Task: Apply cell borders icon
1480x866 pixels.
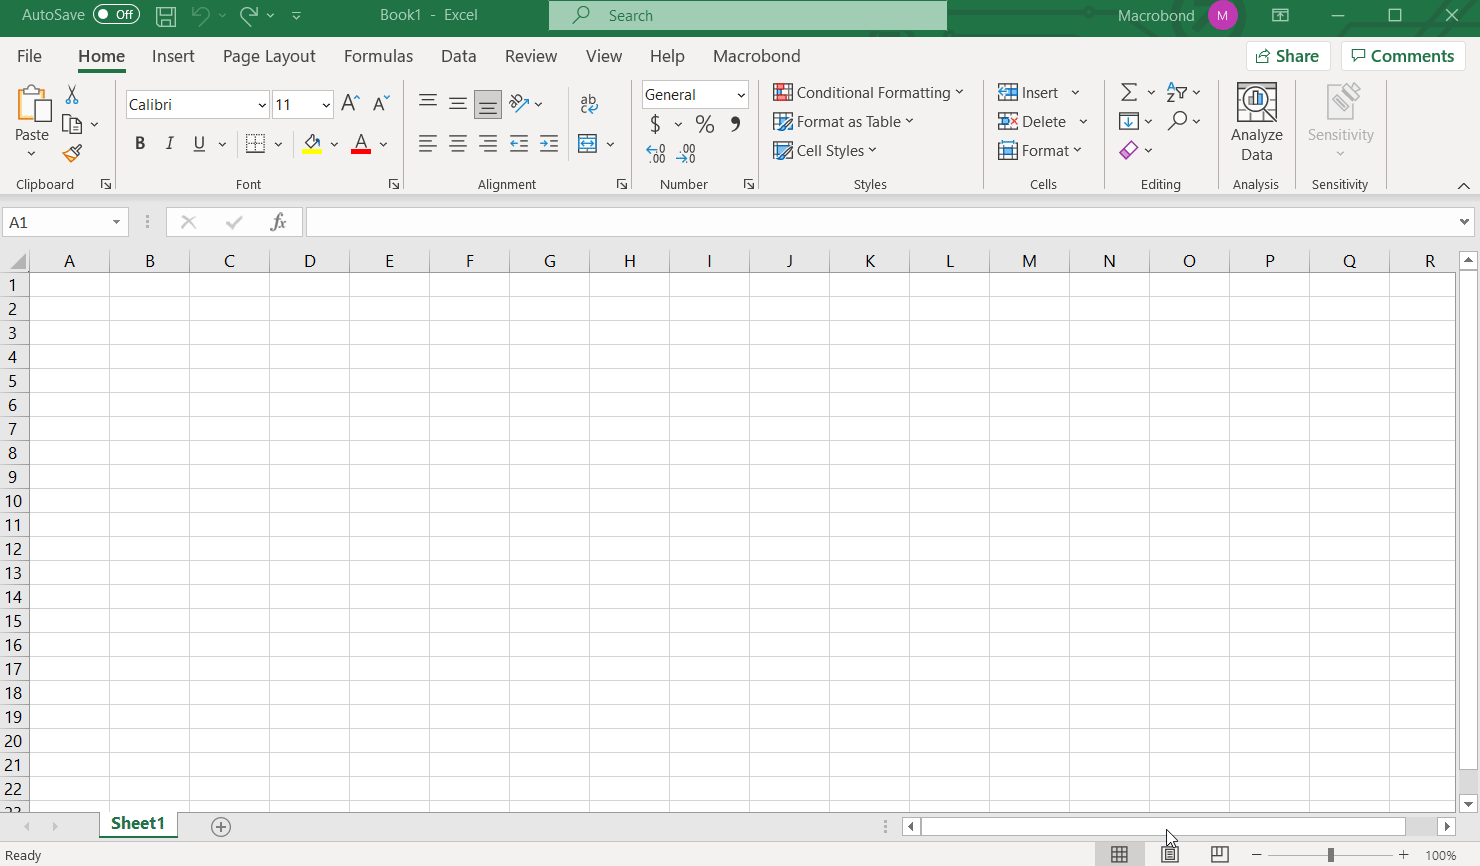Action: click(x=256, y=144)
